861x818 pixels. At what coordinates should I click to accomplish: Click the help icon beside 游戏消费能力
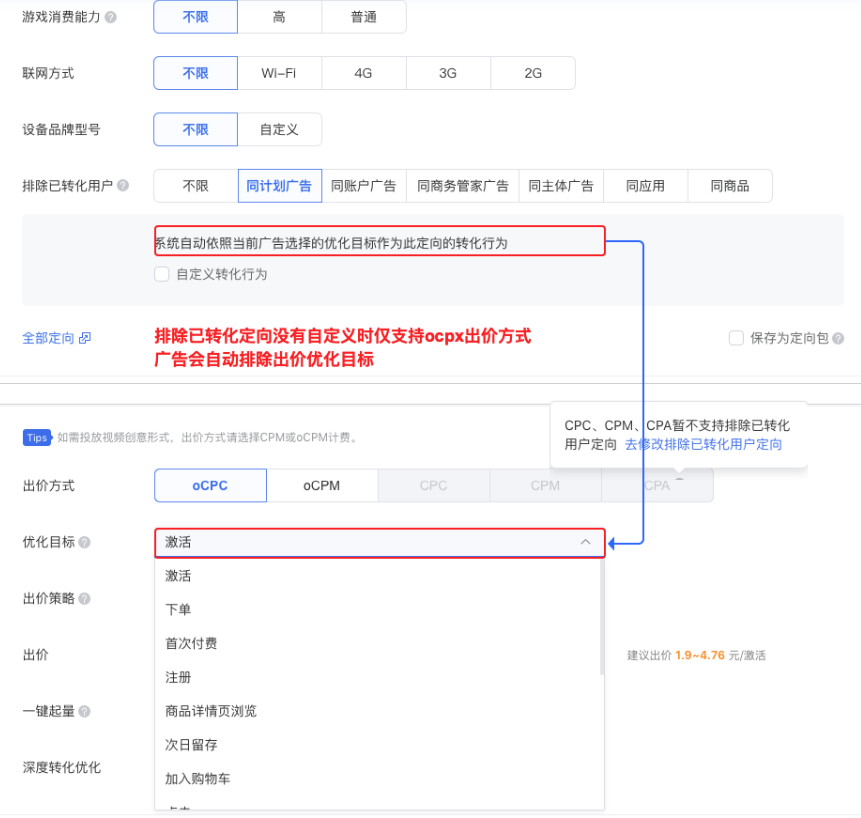pyautogui.click(x=112, y=17)
